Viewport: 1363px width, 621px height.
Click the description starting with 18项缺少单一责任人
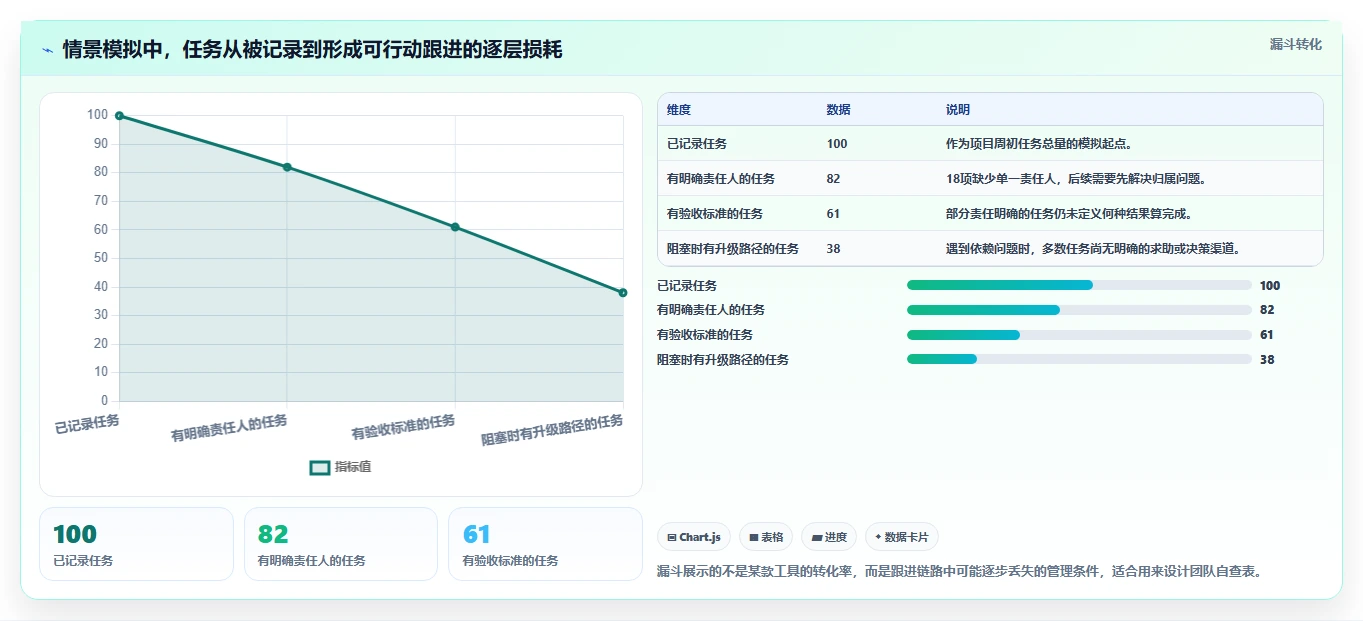(1076, 179)
